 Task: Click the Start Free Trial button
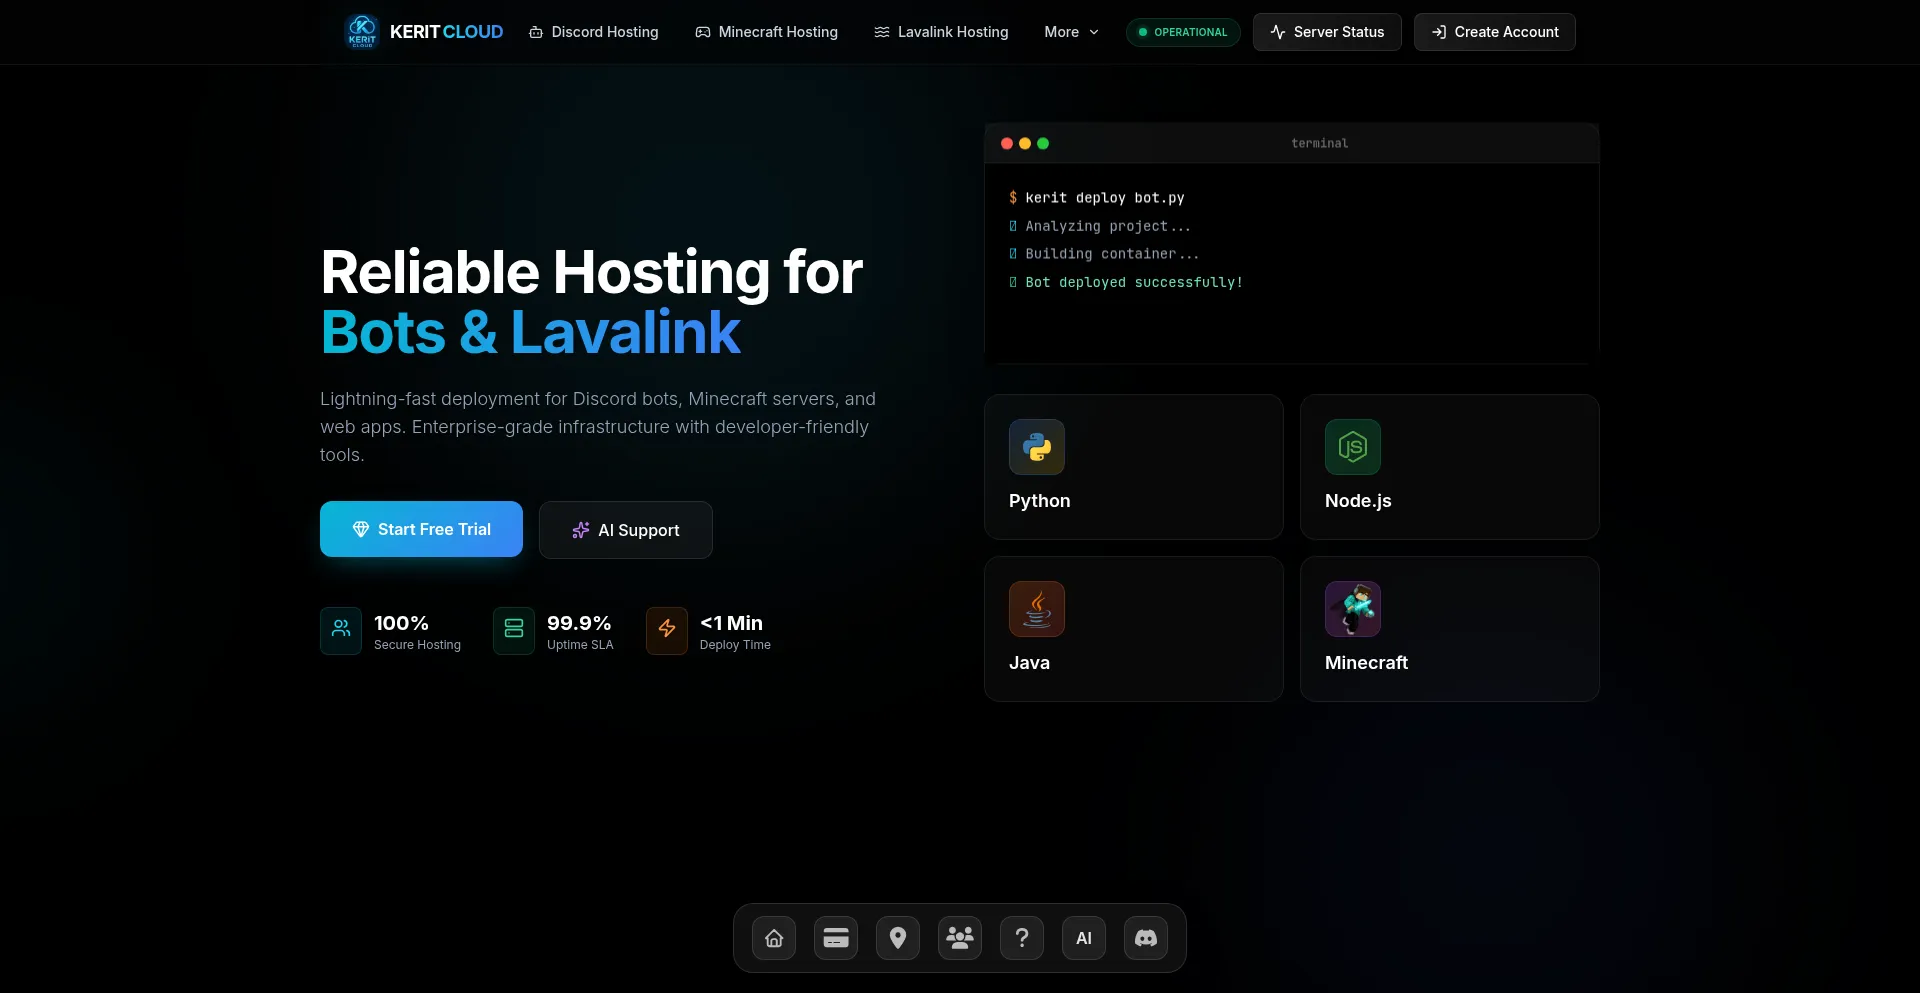421,529
